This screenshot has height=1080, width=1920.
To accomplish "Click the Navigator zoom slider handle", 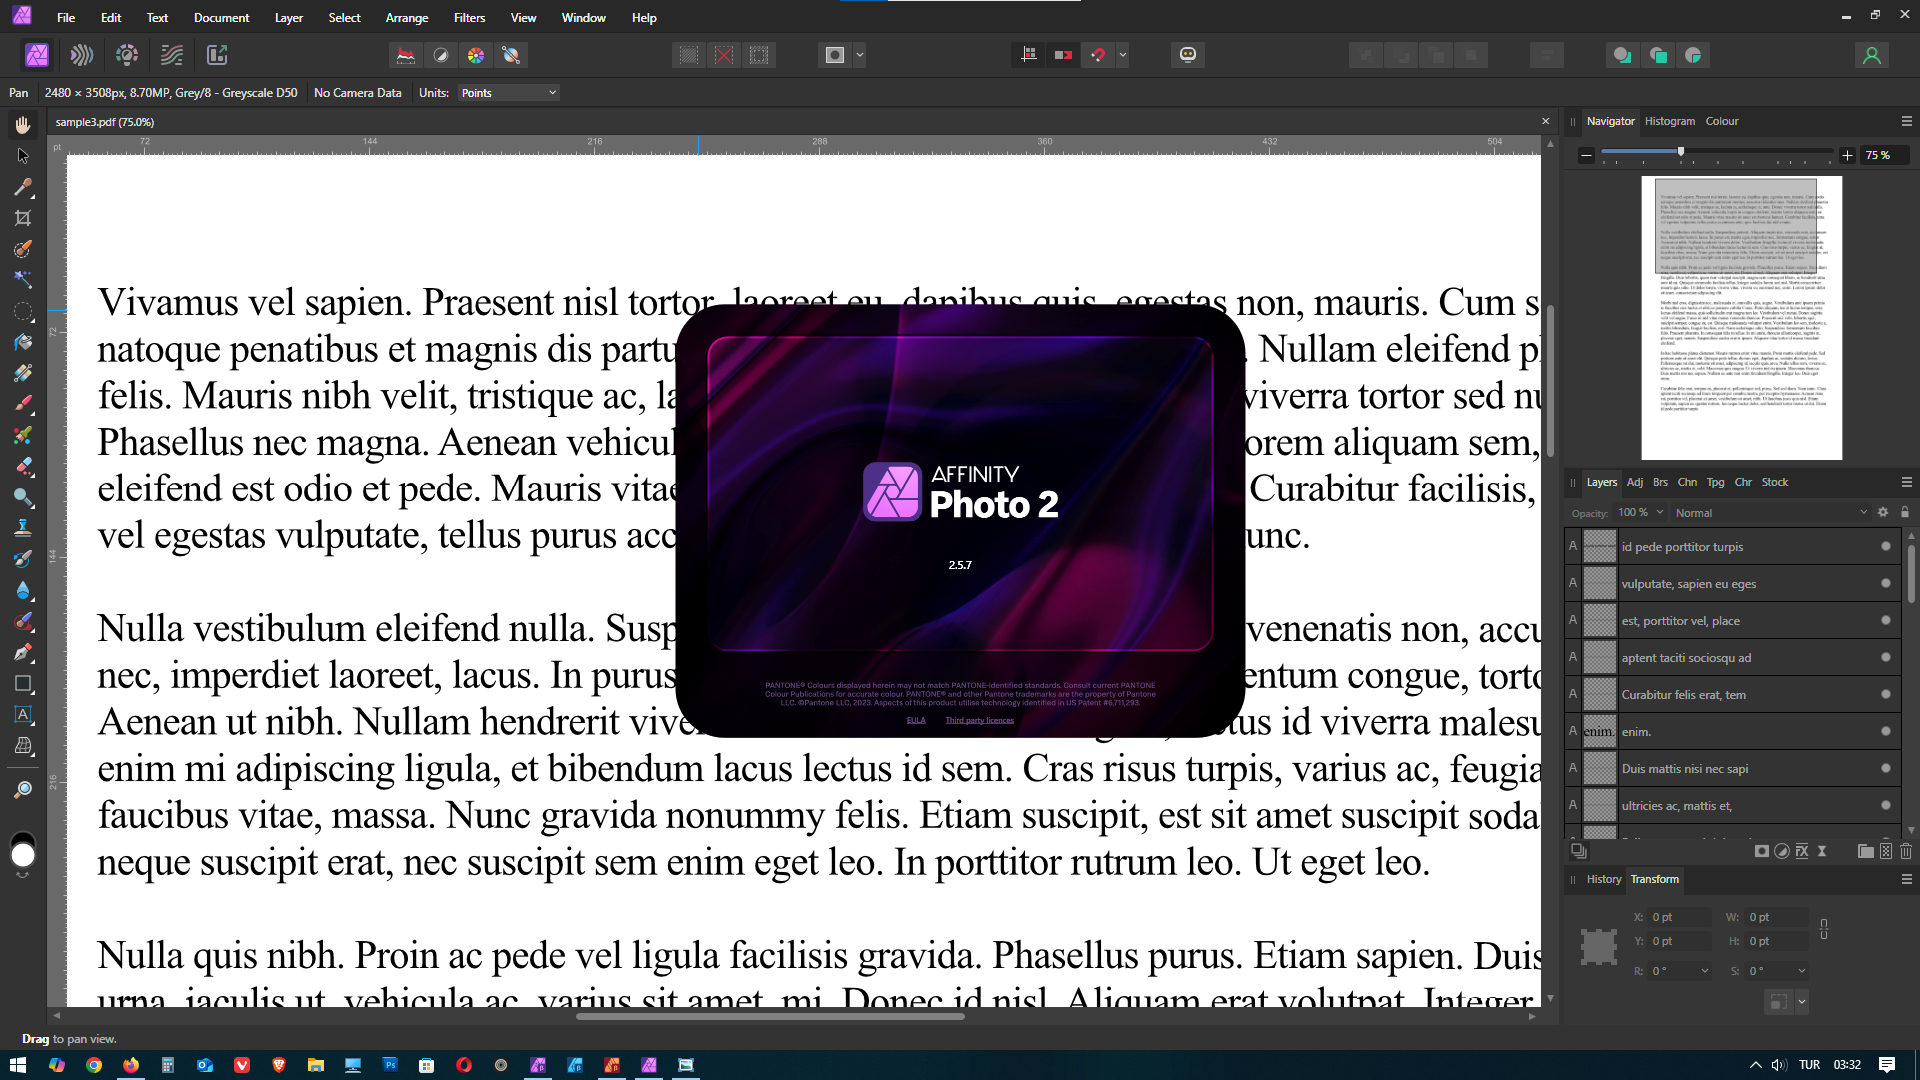I will pos(1680,152).
